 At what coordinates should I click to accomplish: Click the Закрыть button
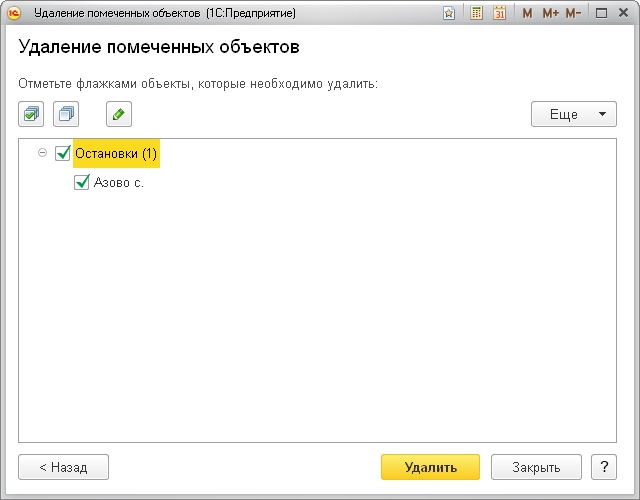[536, 467]
